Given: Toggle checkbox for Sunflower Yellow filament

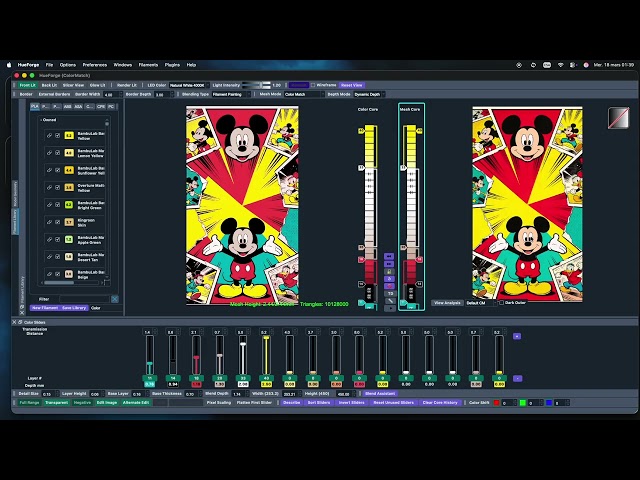Looking at the screenshot, I should coord(58,170).
